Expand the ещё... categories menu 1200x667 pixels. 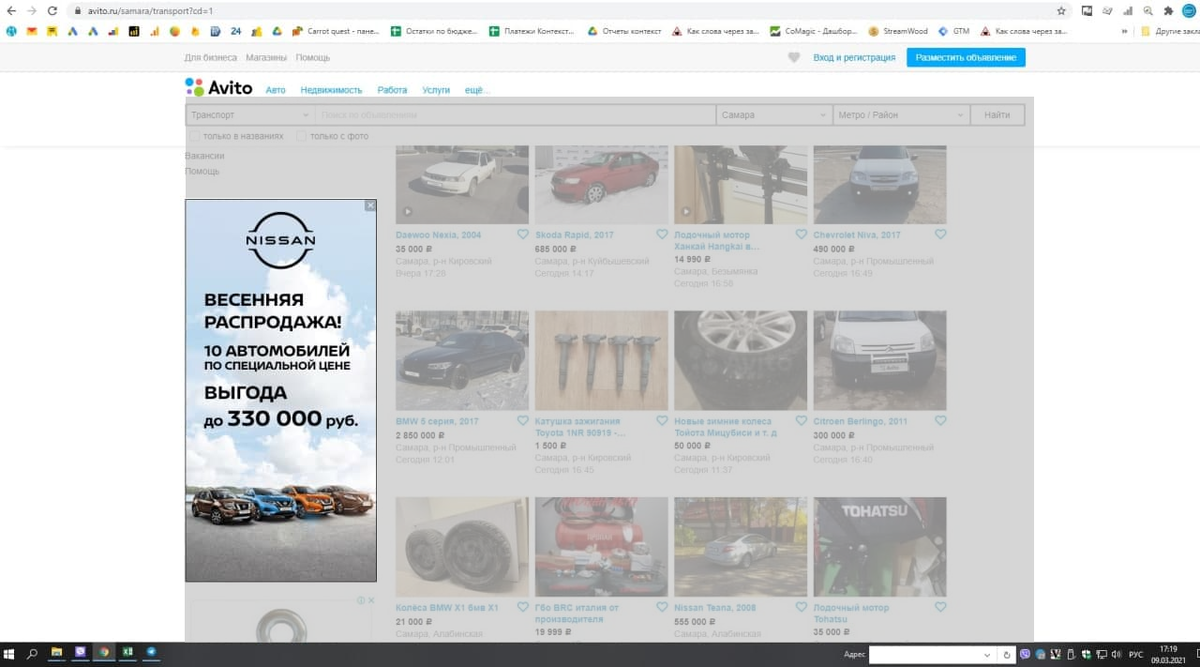[x=477, y=90]
